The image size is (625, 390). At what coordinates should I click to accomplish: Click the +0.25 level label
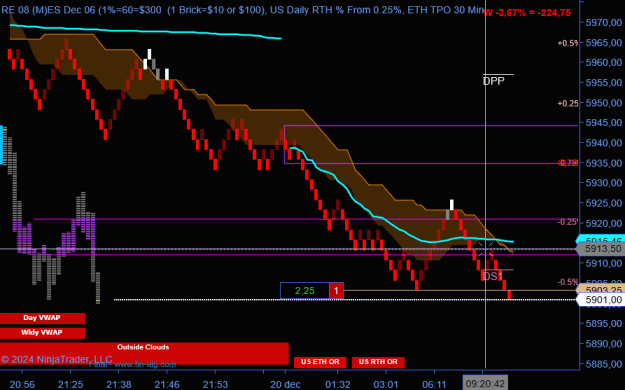(x=568, y=103)
